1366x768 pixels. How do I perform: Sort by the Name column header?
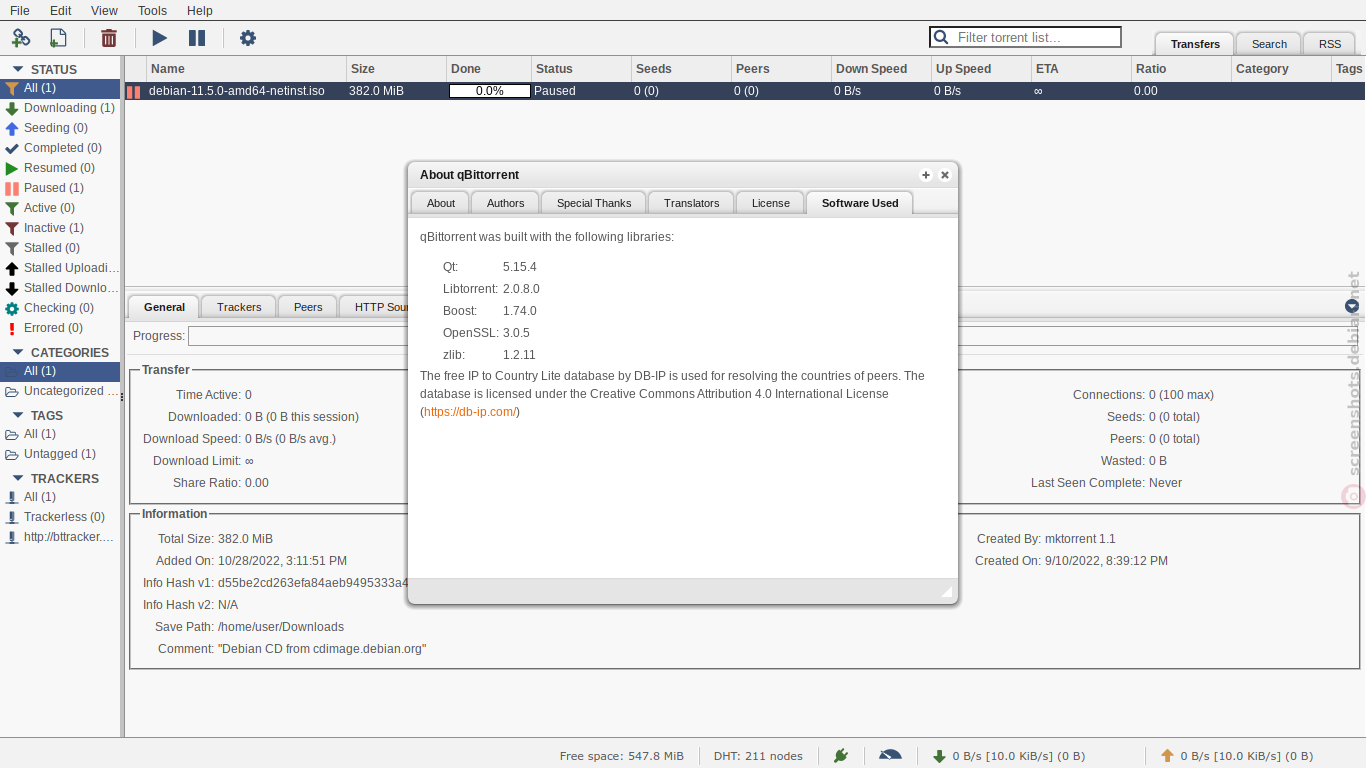[x=246, y=69]
